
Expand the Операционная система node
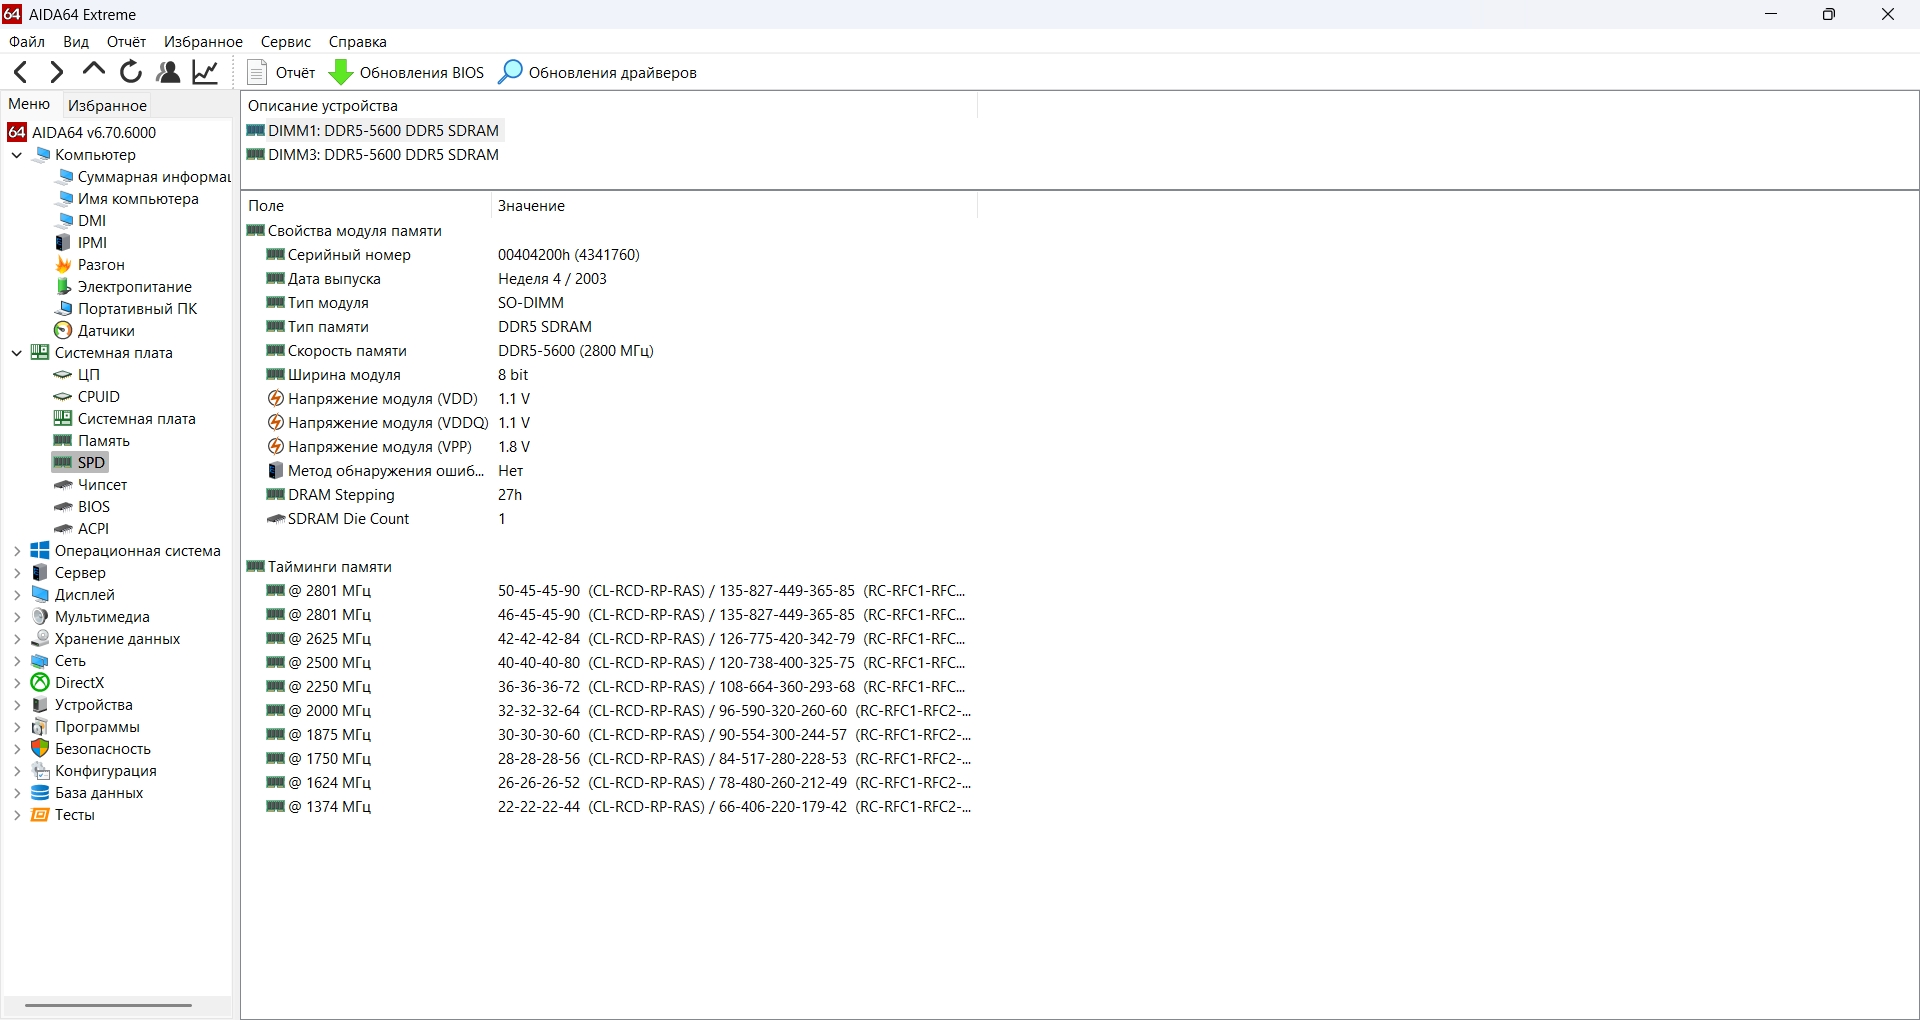pos(16,551)
